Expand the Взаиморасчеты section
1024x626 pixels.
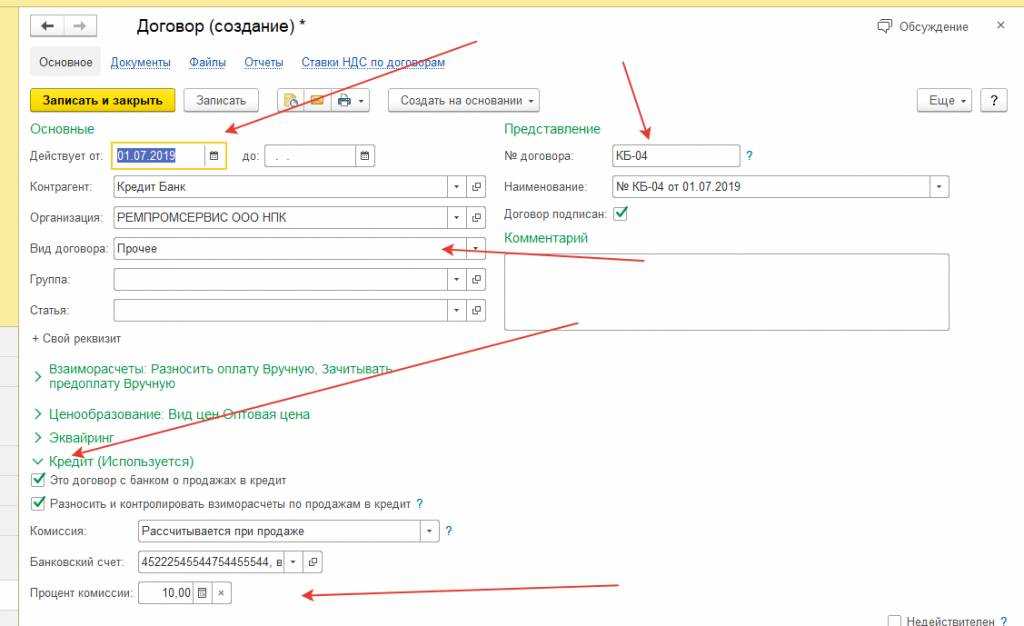[x=38, y=377]
